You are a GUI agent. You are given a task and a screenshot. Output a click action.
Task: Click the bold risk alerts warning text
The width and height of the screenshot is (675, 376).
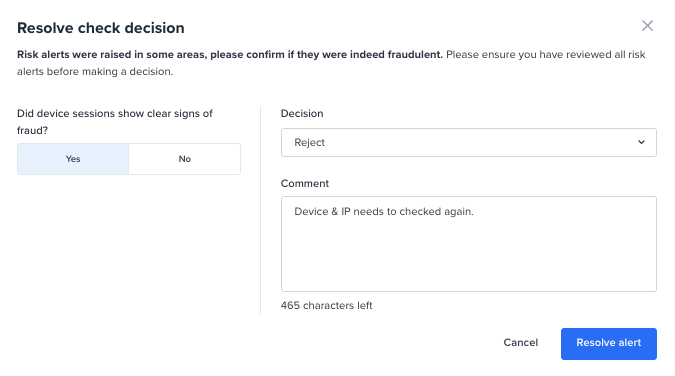click(230, 55)
